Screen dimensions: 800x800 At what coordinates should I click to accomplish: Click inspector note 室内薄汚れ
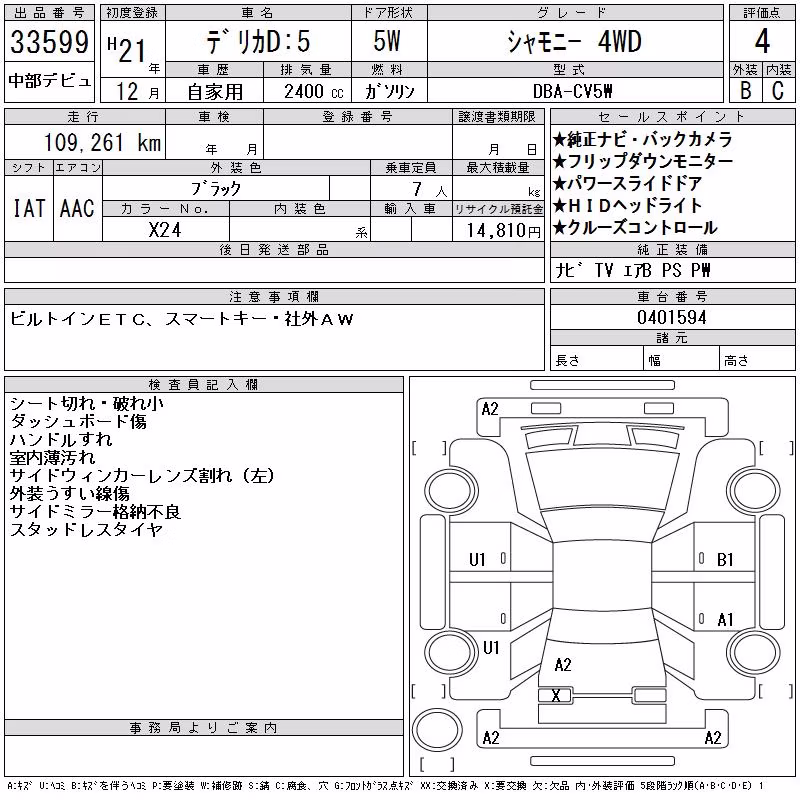[x=52, y=458]
